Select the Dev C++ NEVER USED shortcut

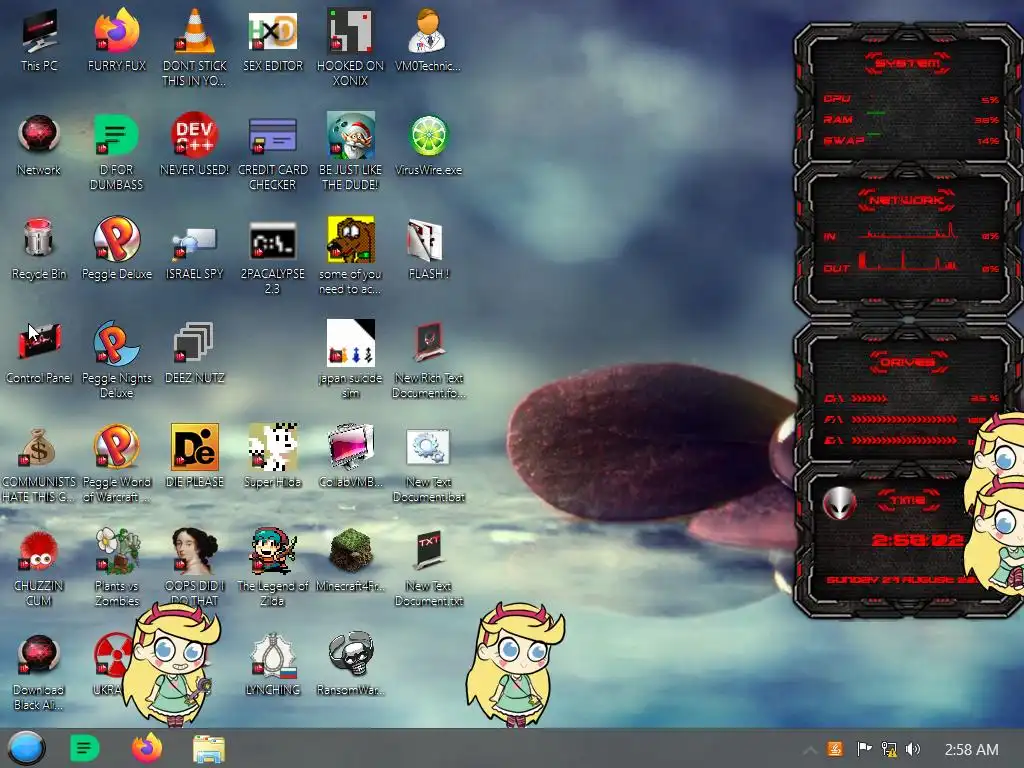pyautogui.click(x=195, y=145)
